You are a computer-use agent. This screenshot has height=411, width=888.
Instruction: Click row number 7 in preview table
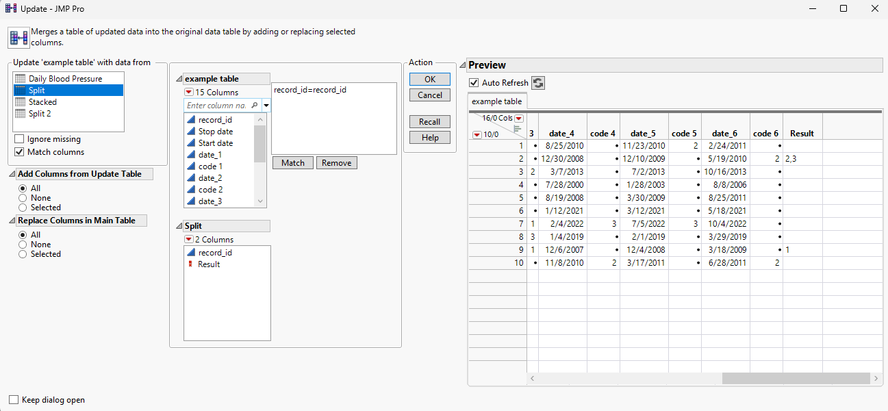(498, 224)
